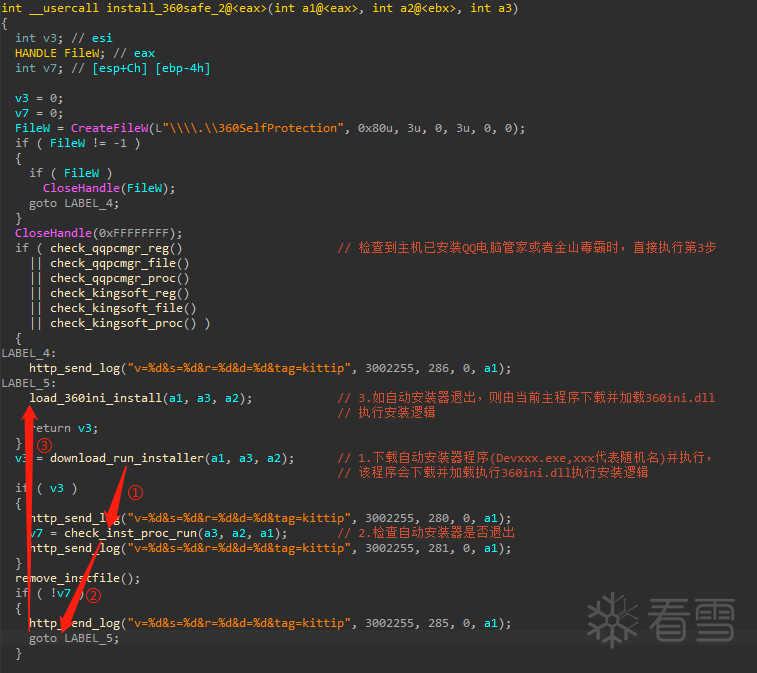Click the check_kingsoft_file() call
The width and height of the screenshot is (757, 673).
click(x=123, y=308)
